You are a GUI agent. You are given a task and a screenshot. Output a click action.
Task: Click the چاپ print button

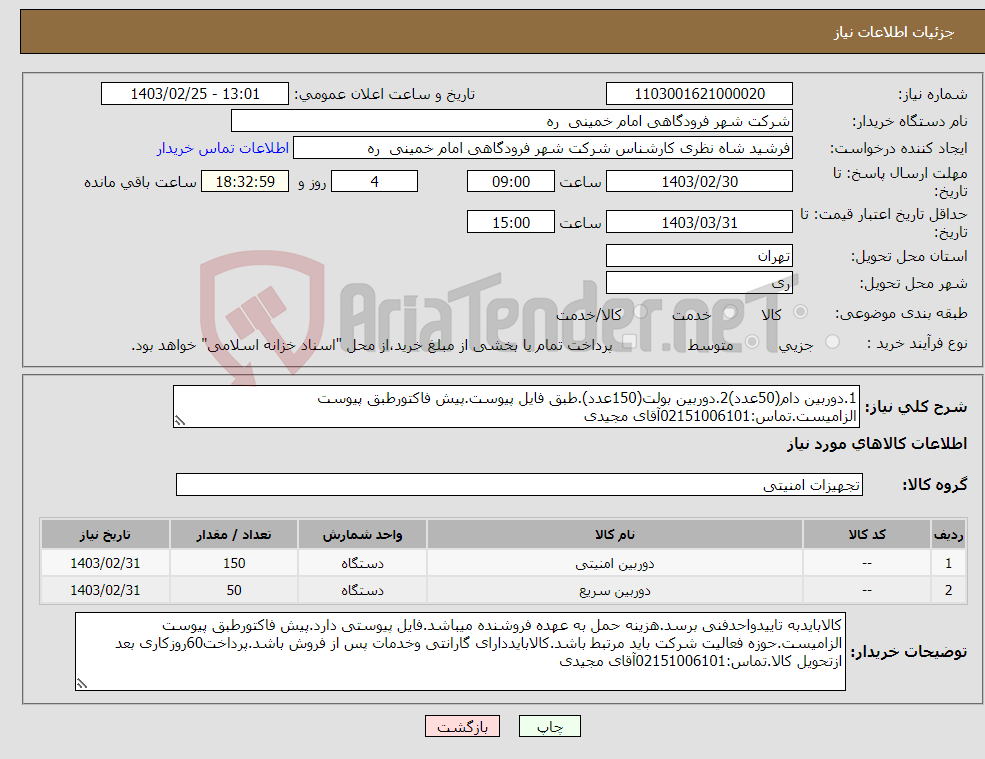550,726
